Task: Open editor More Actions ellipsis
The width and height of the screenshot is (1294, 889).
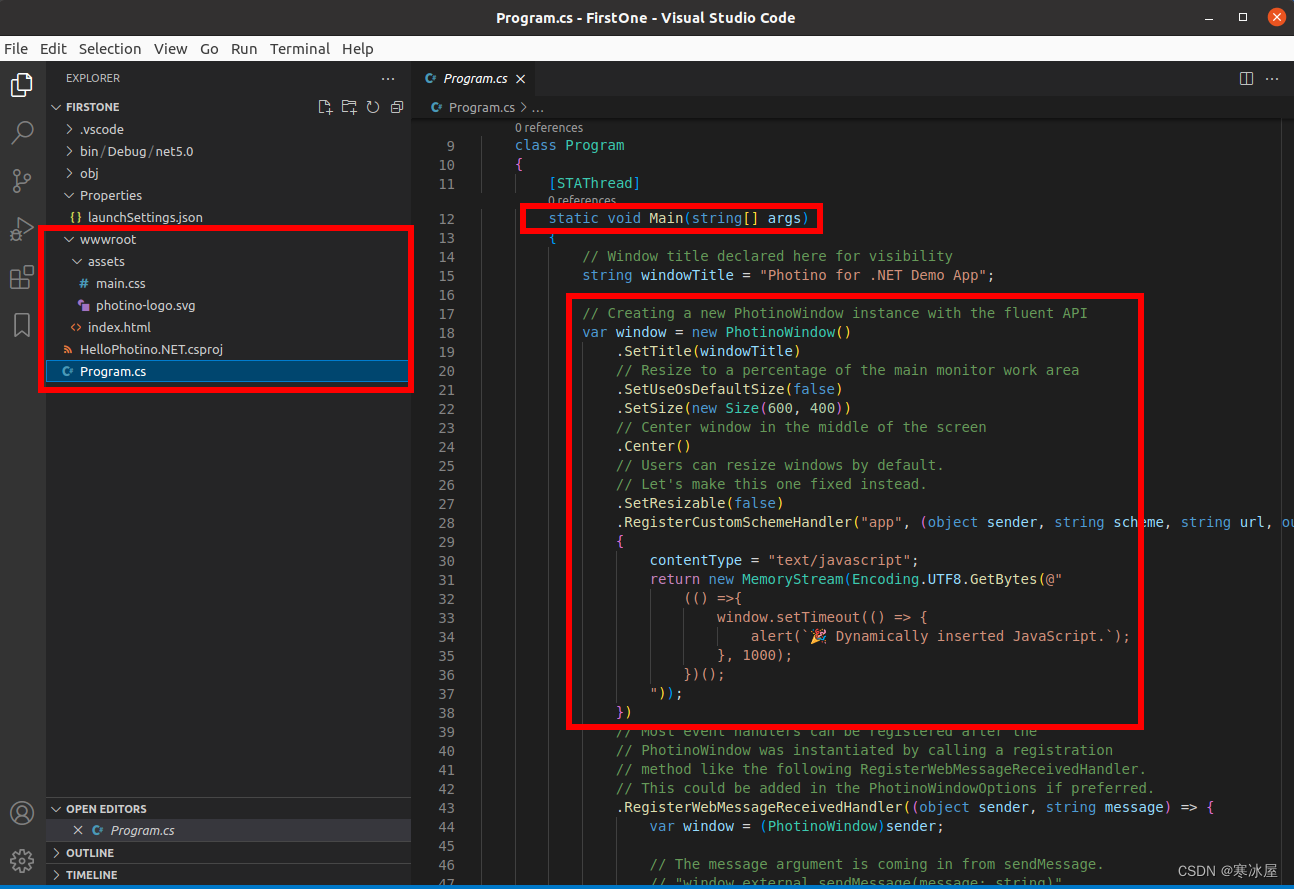Action: 1272,78
